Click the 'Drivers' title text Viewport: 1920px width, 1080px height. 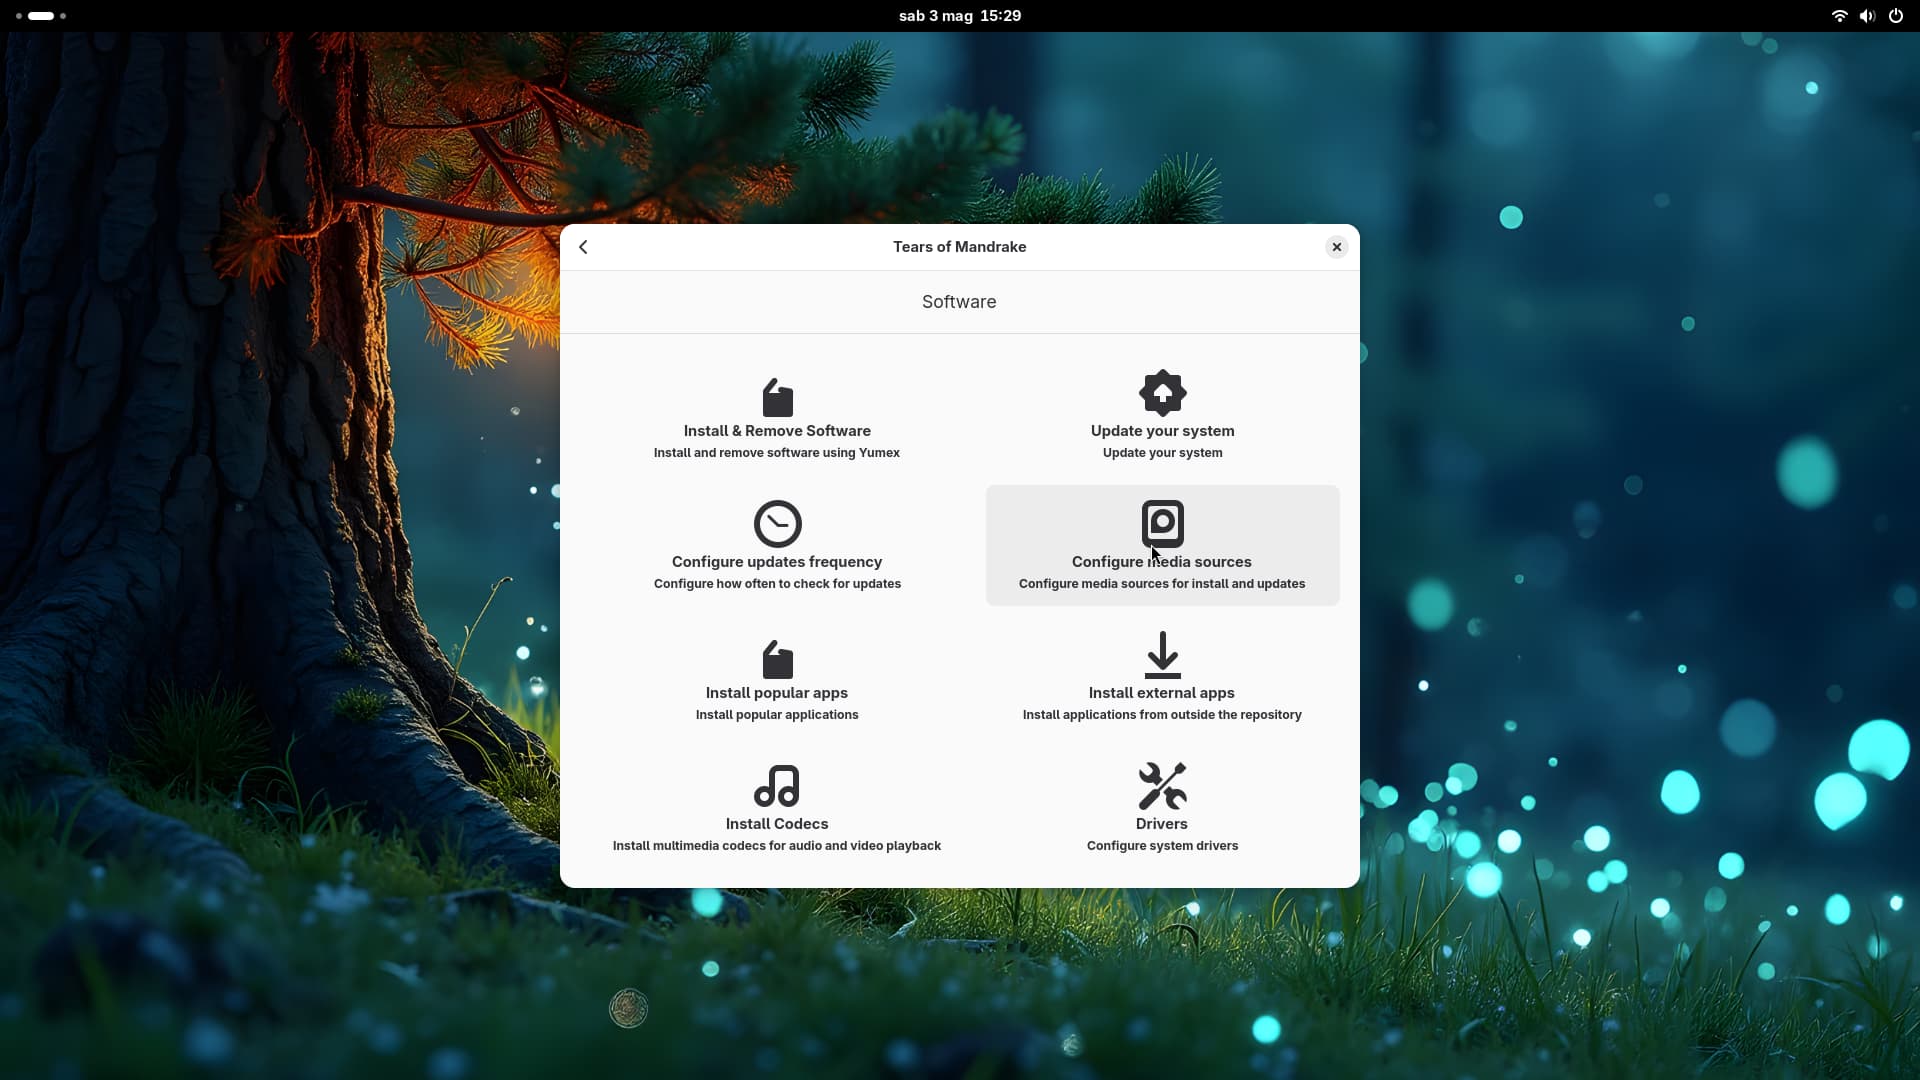tap(1162, 824)
